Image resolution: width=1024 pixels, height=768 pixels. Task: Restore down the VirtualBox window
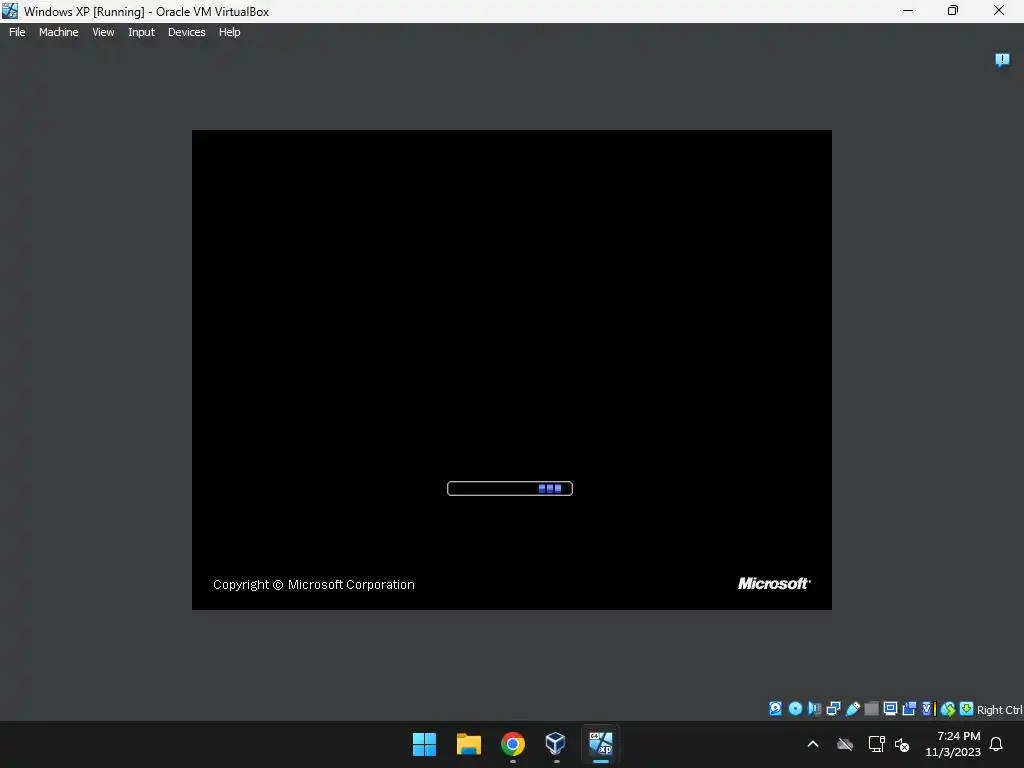tap(953, 11)
